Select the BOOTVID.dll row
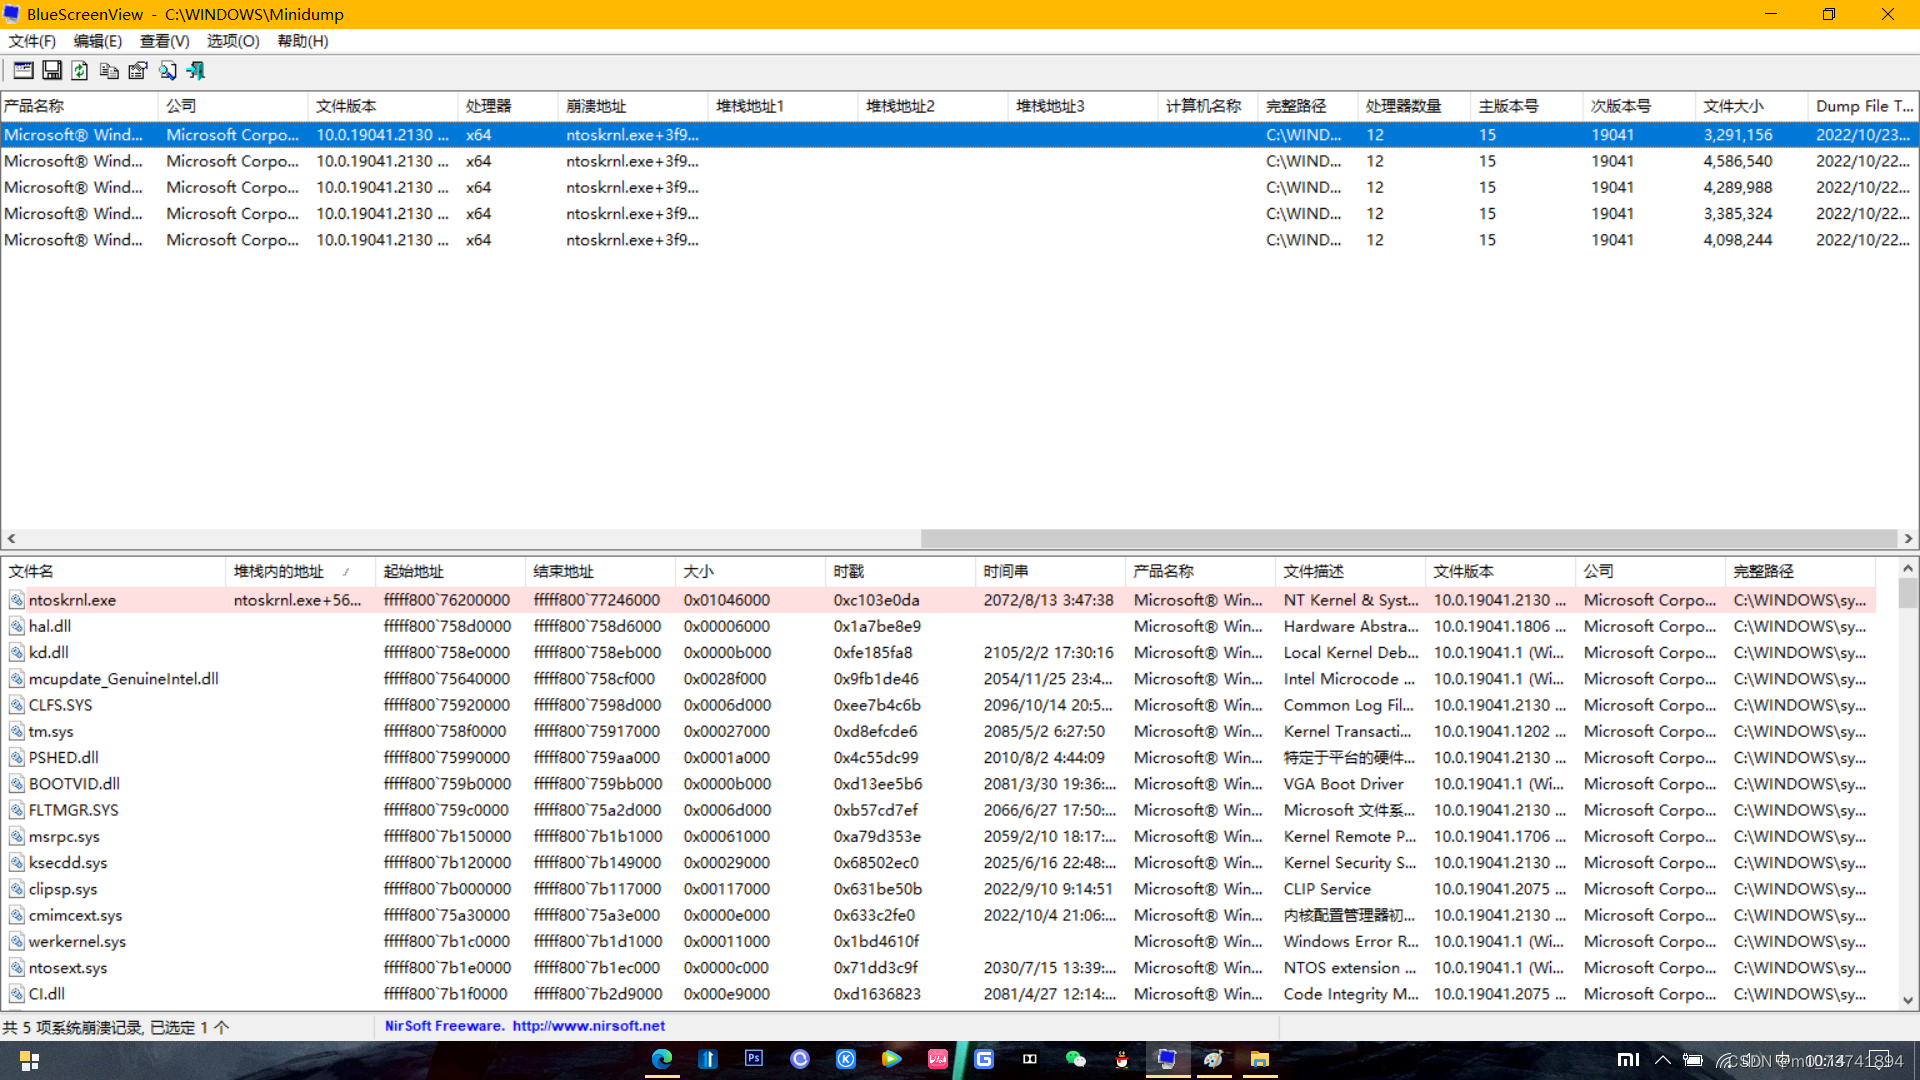 (x=937, y=784)
